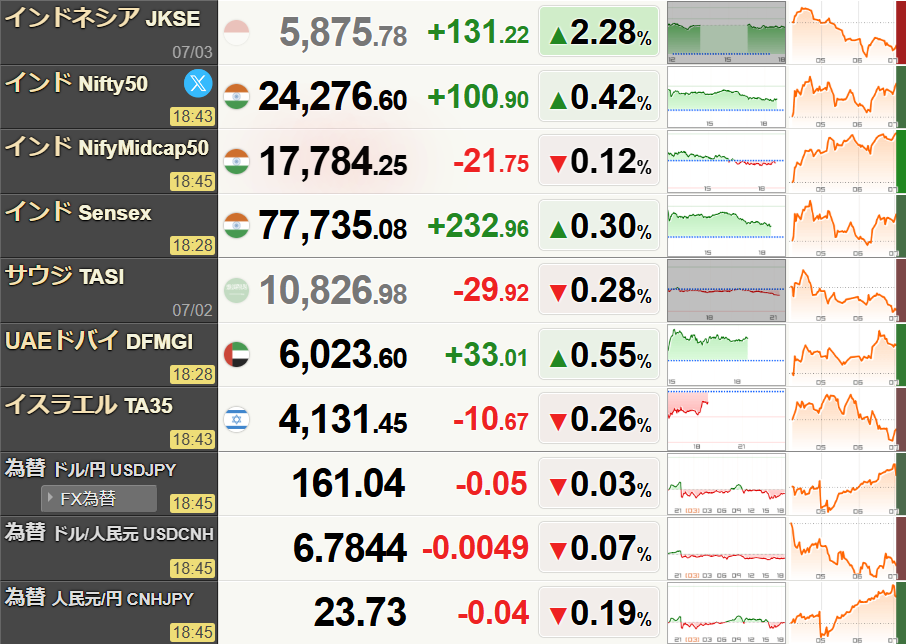Screen dimensions: 906x644
Task: Click the Sensex change value +232.96
Action: coord(478,226)
